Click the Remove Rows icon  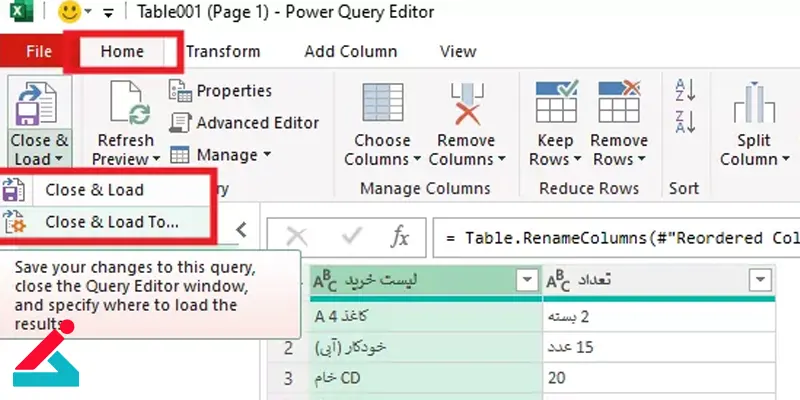coord(619,102)
